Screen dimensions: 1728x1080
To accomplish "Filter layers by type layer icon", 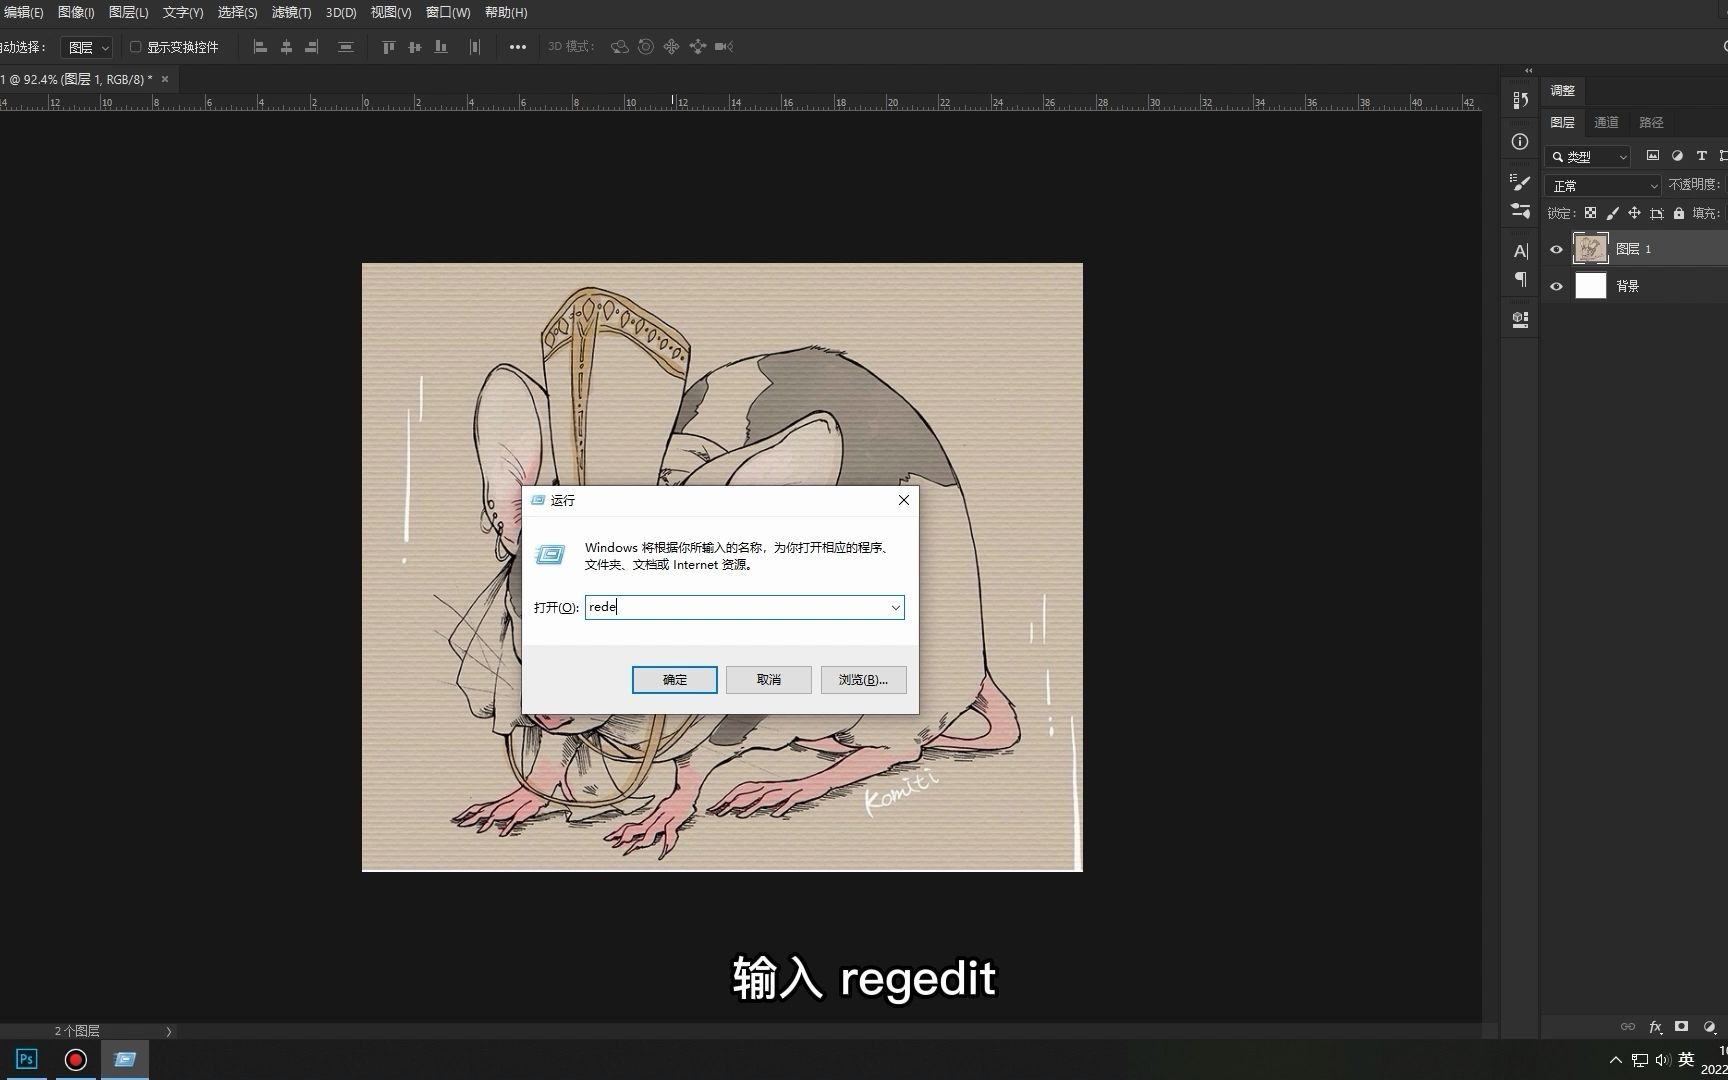I will [1701, 156].
